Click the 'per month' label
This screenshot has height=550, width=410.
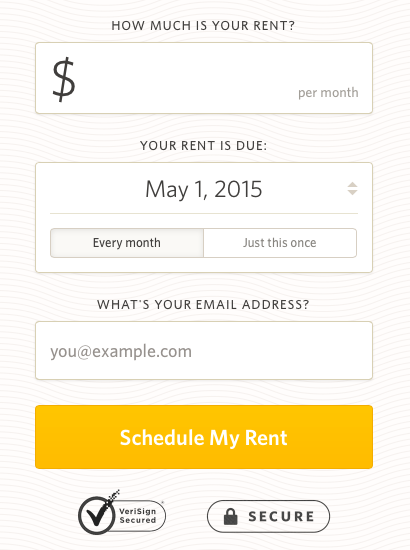[328, 93]
